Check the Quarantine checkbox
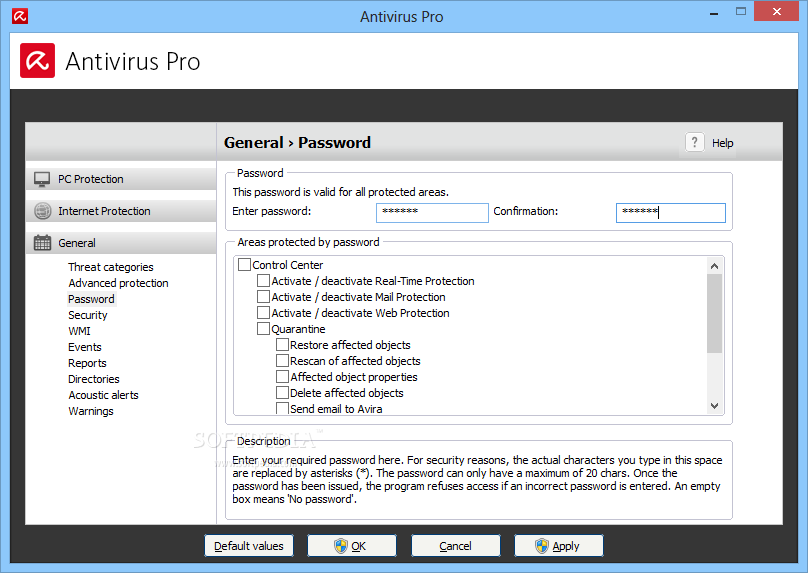808x573 pixels. tap(263, 329)
